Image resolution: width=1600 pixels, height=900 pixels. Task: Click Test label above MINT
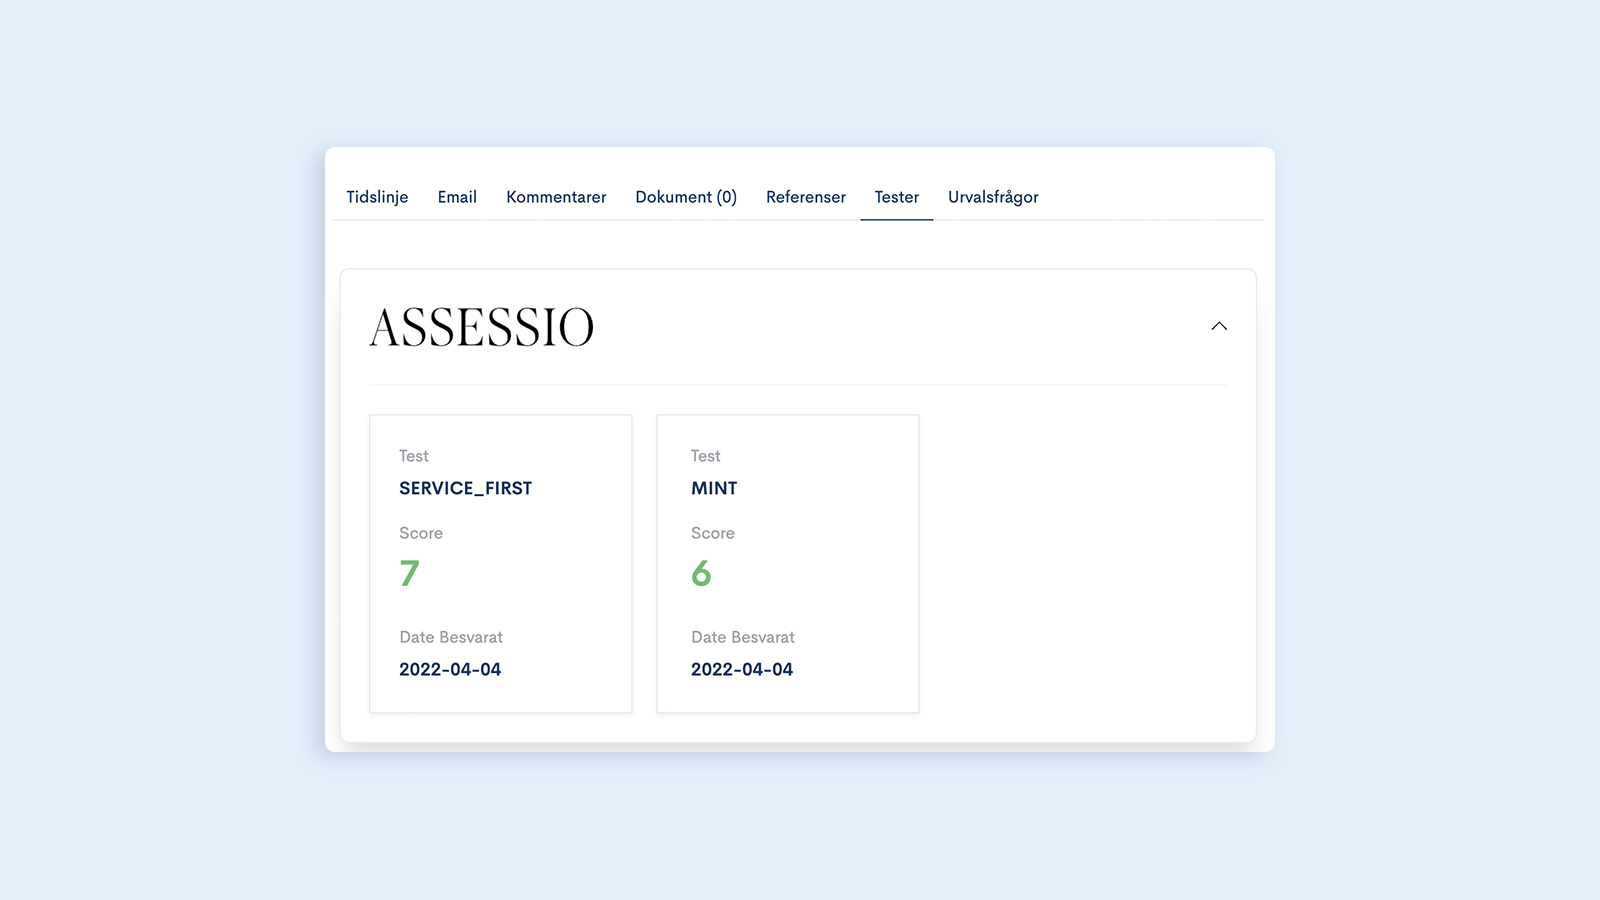[706, 456]
